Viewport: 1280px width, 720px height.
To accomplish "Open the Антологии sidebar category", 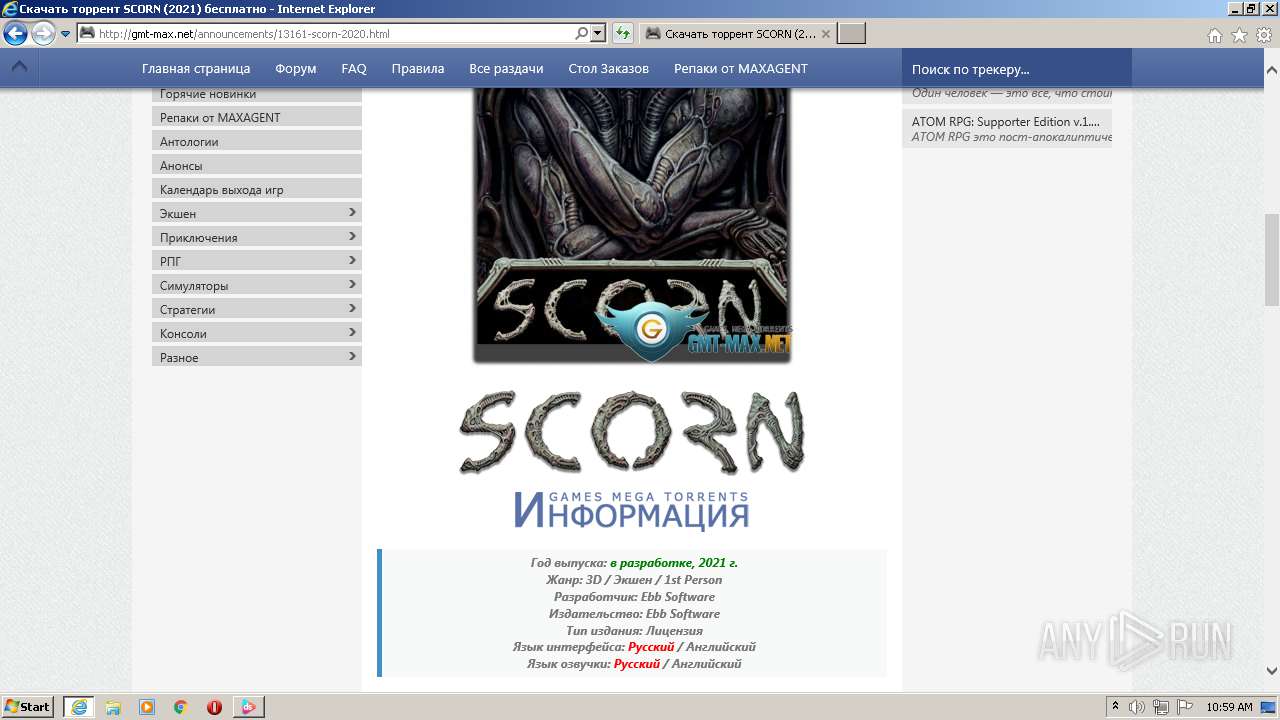I will point(256,141).
